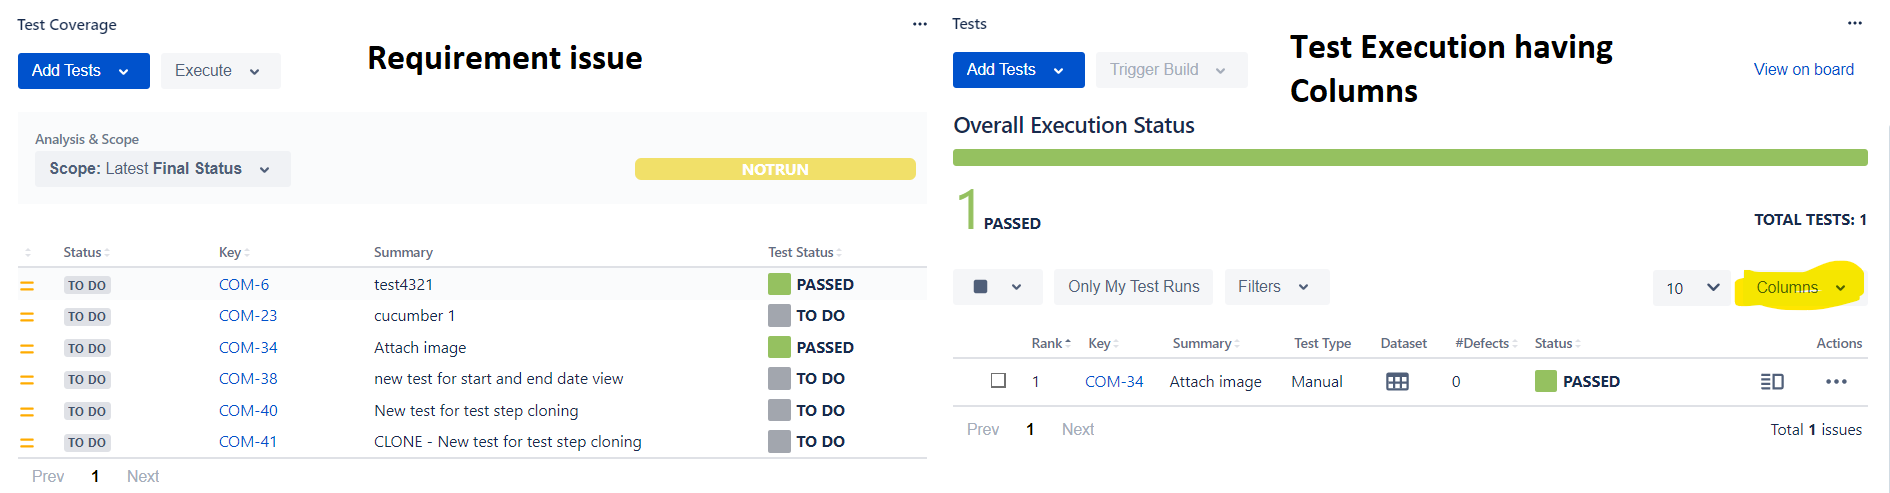Expand the Scope: Latest Final Status dropdown
Image resolution: width=1890 pixels, height=493 pixels.
[x=162, y=169]
